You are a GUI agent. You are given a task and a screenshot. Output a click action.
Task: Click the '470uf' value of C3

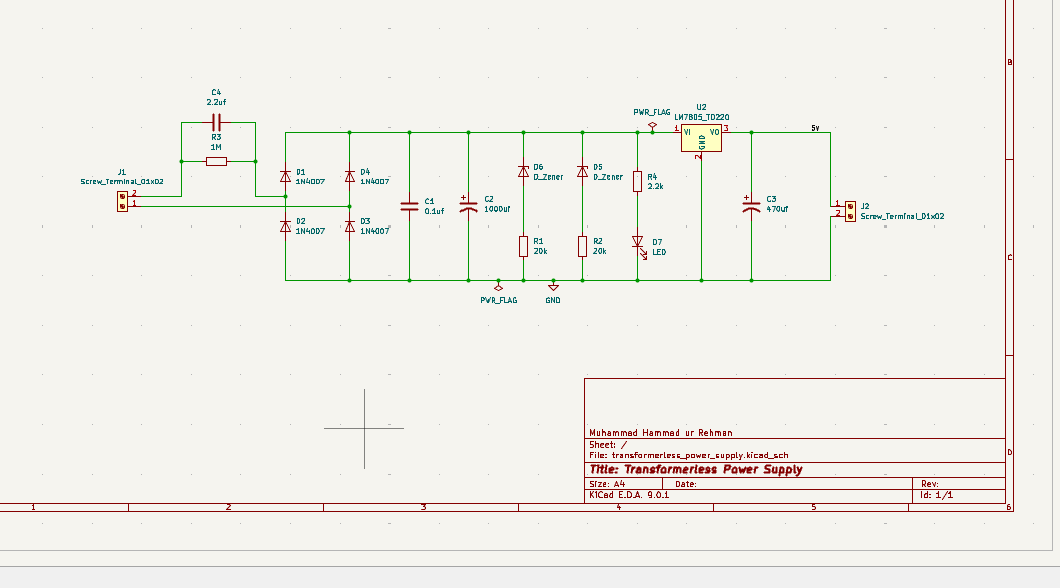(777, 210)
